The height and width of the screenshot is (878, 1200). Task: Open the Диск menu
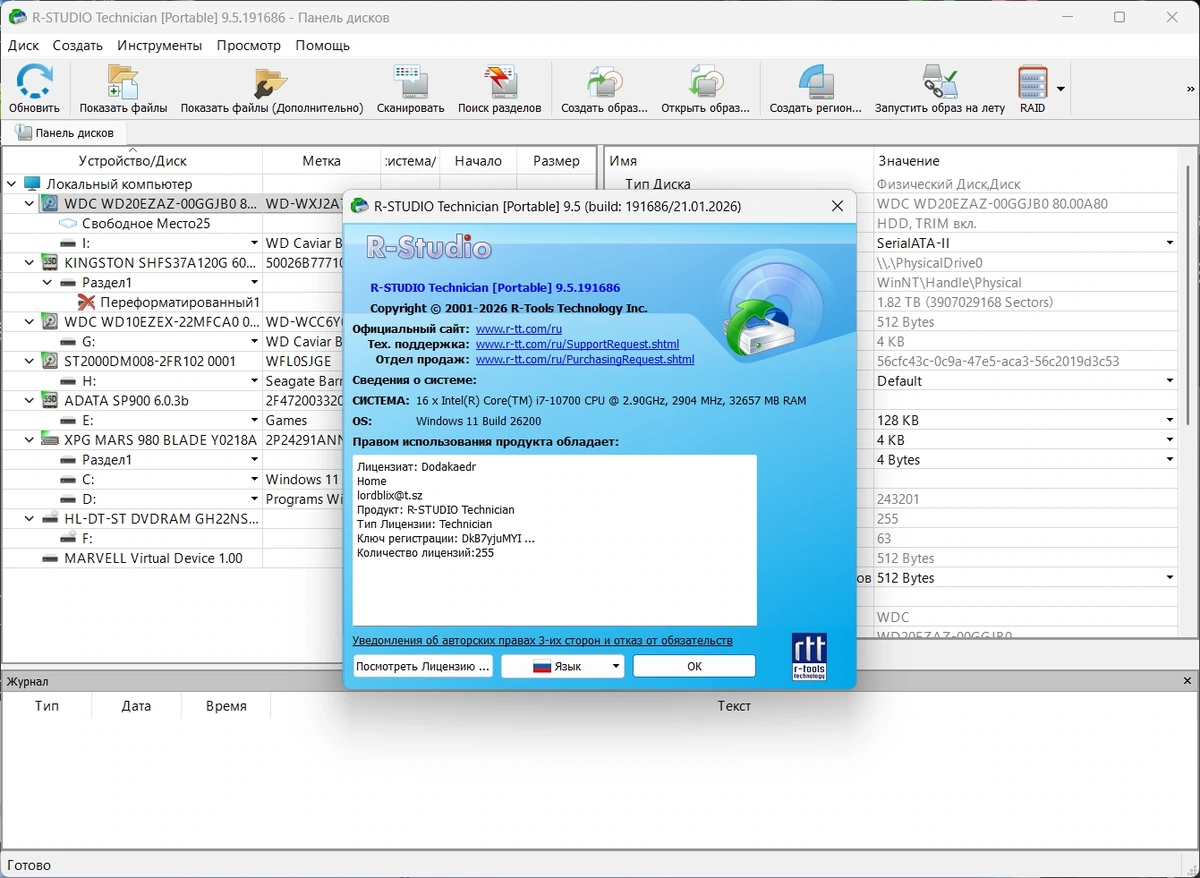click(x=24, y=45)
